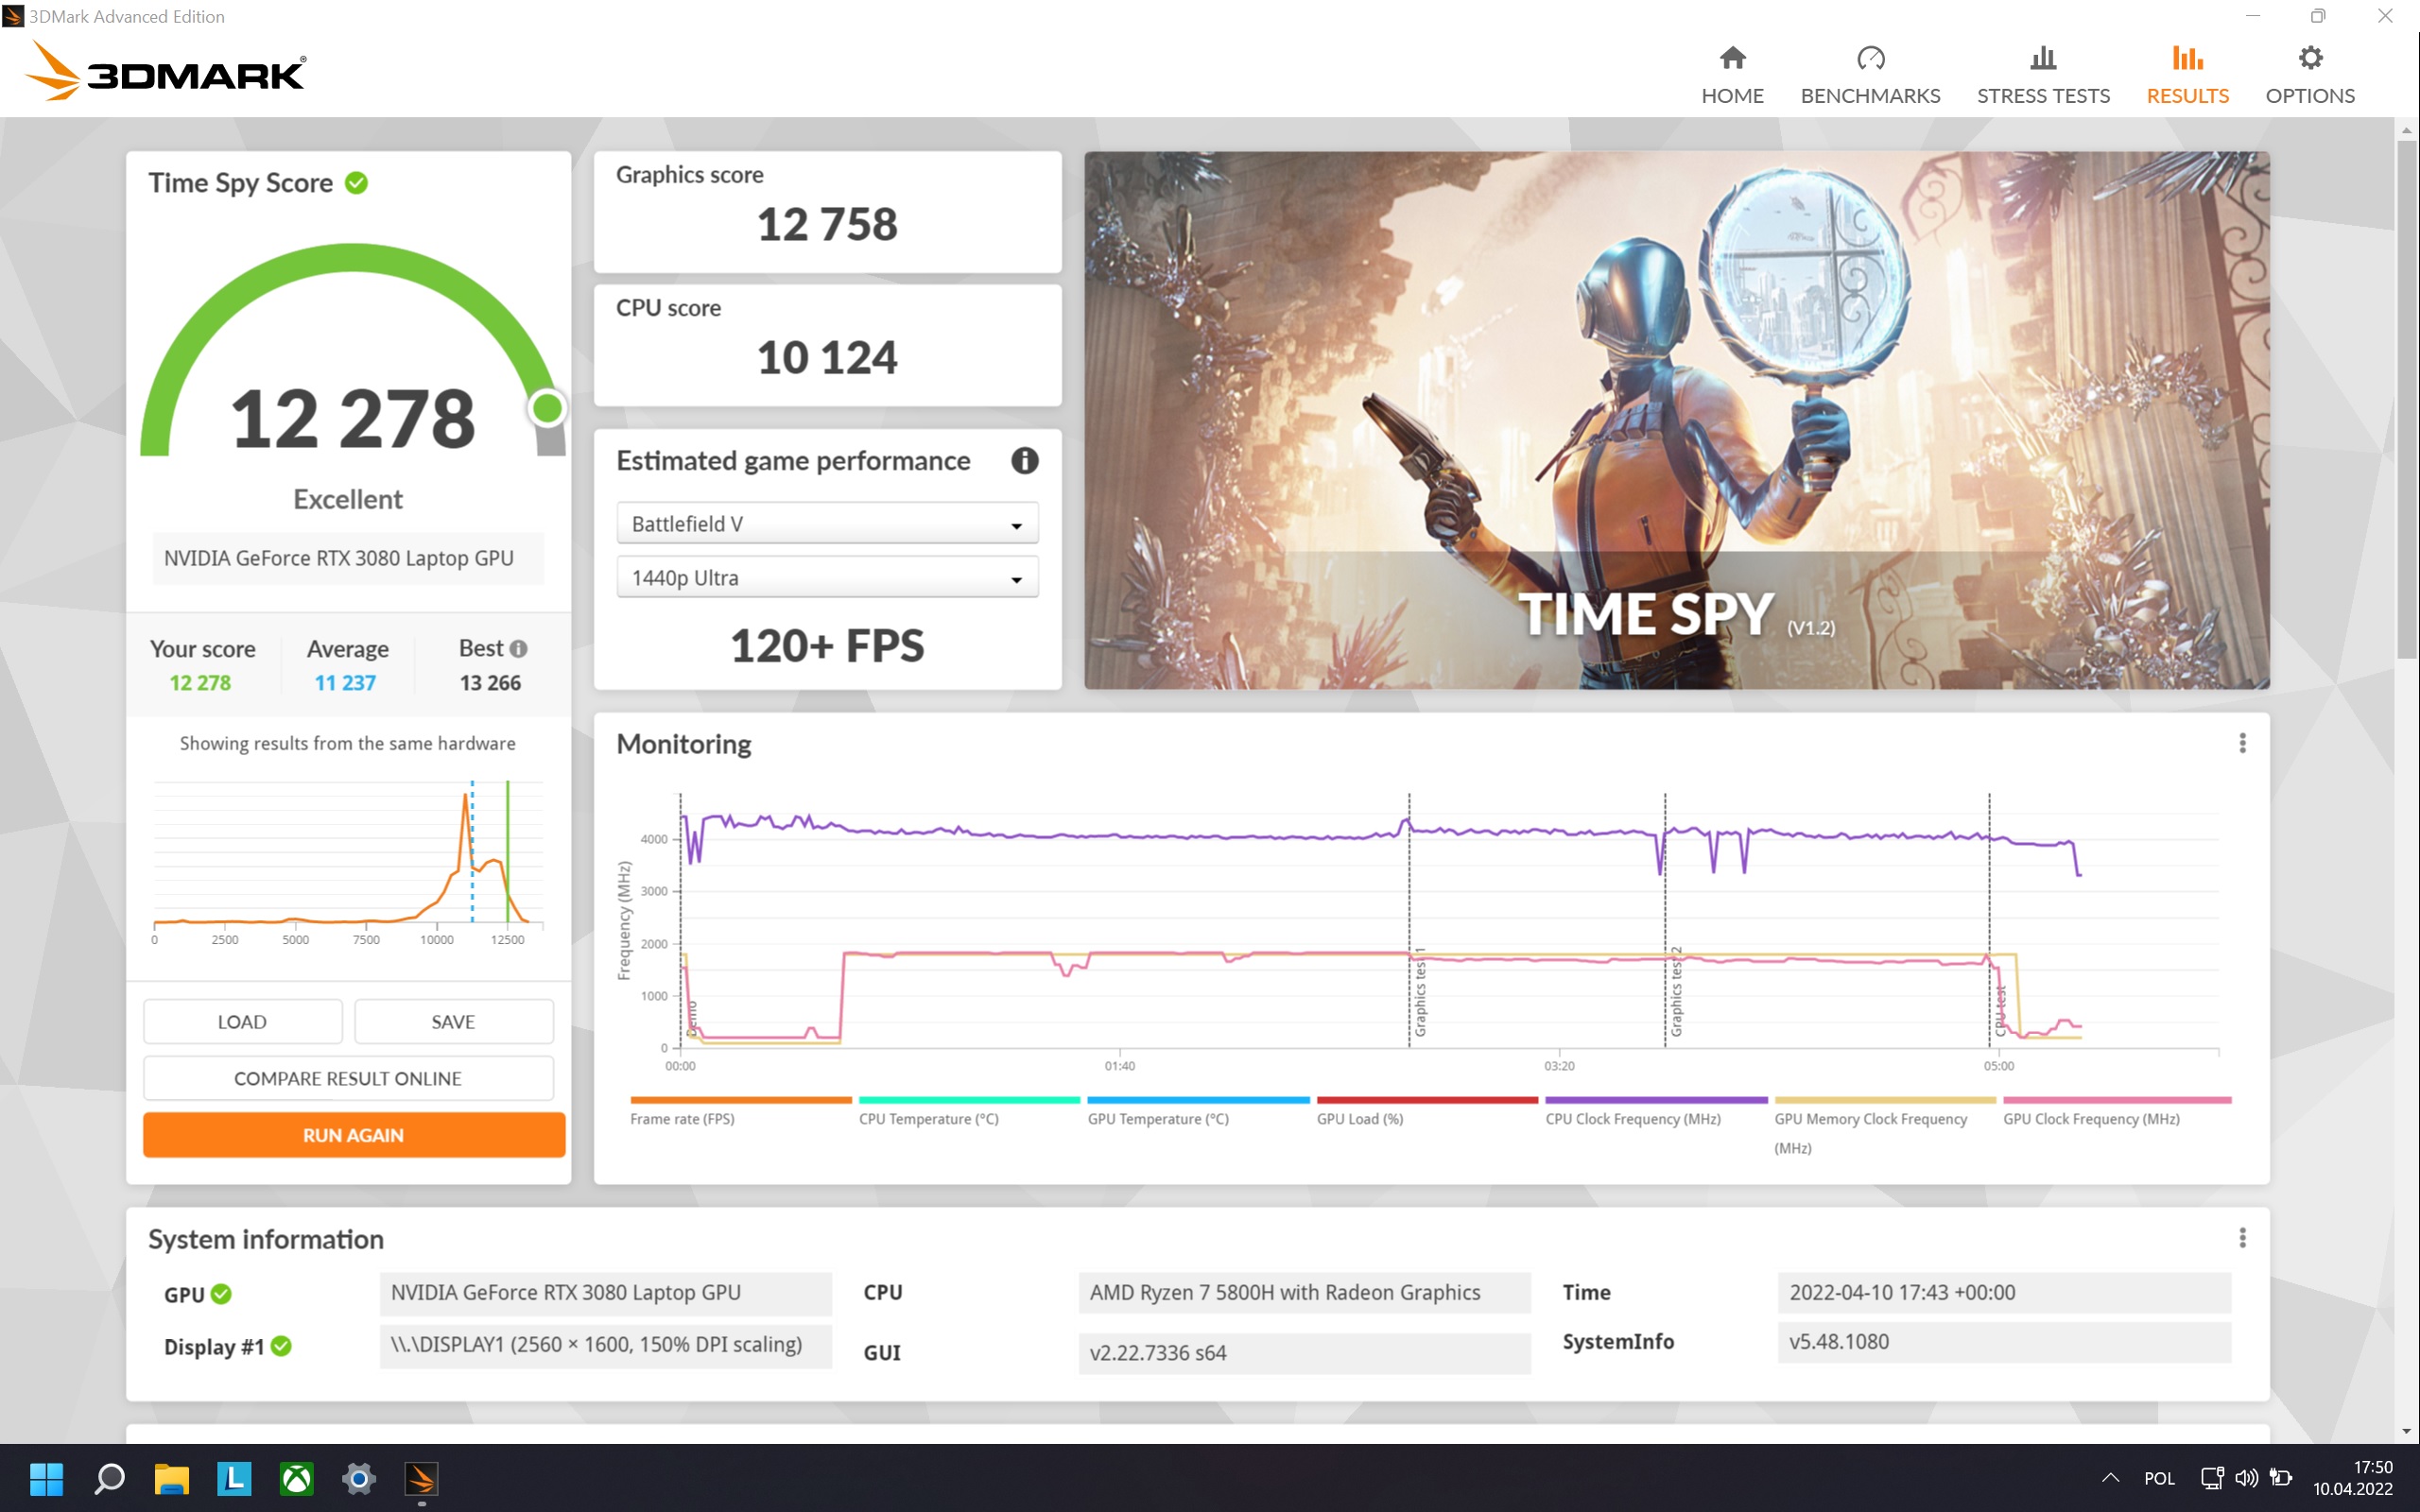The width and height of the screenshot is (2420, 1512).
Task: Expand the Battlefield V game dropdown
Action: 827,524
